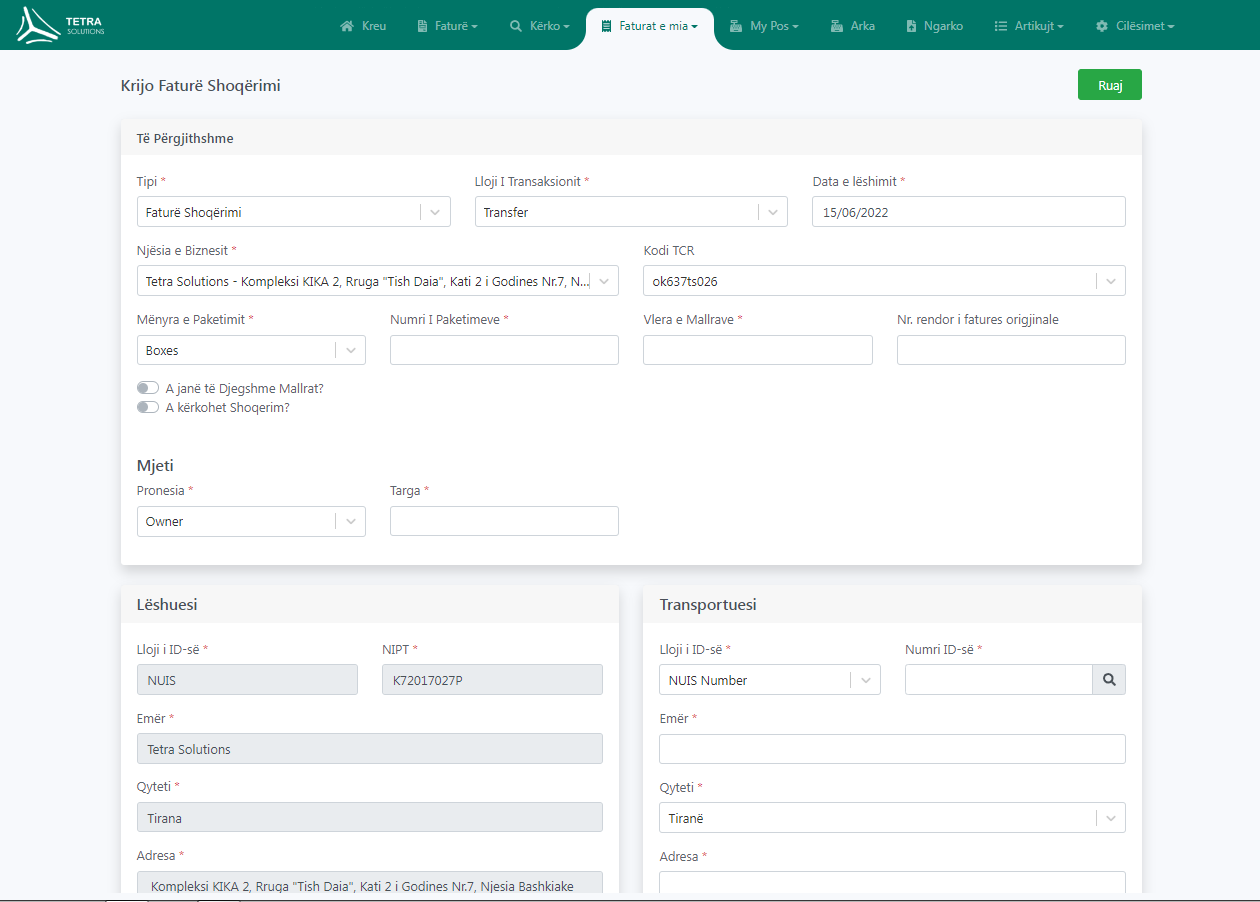The image size is (1260, 902).
Task: Open the Kërko menu
Action: pyautogui.click(x=540, y=26)
